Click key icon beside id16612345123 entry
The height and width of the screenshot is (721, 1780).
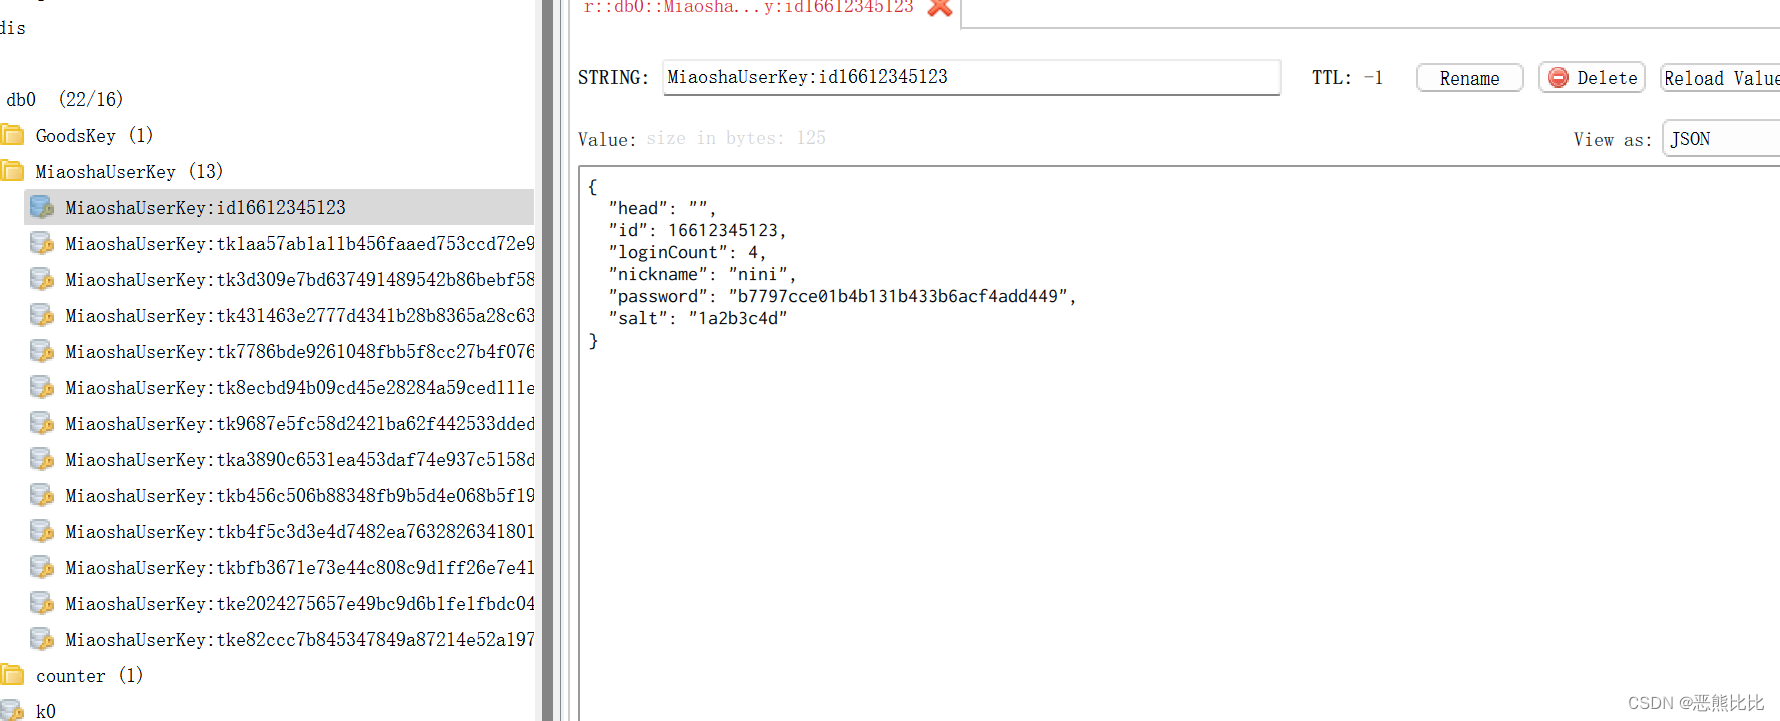pos(42,207)
